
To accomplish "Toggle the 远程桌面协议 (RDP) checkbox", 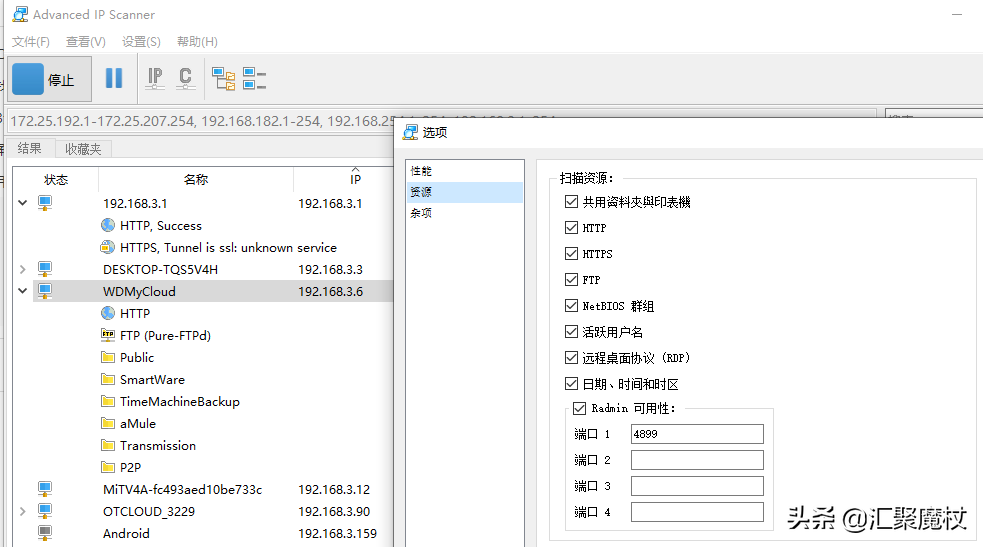I will (571, 357).
